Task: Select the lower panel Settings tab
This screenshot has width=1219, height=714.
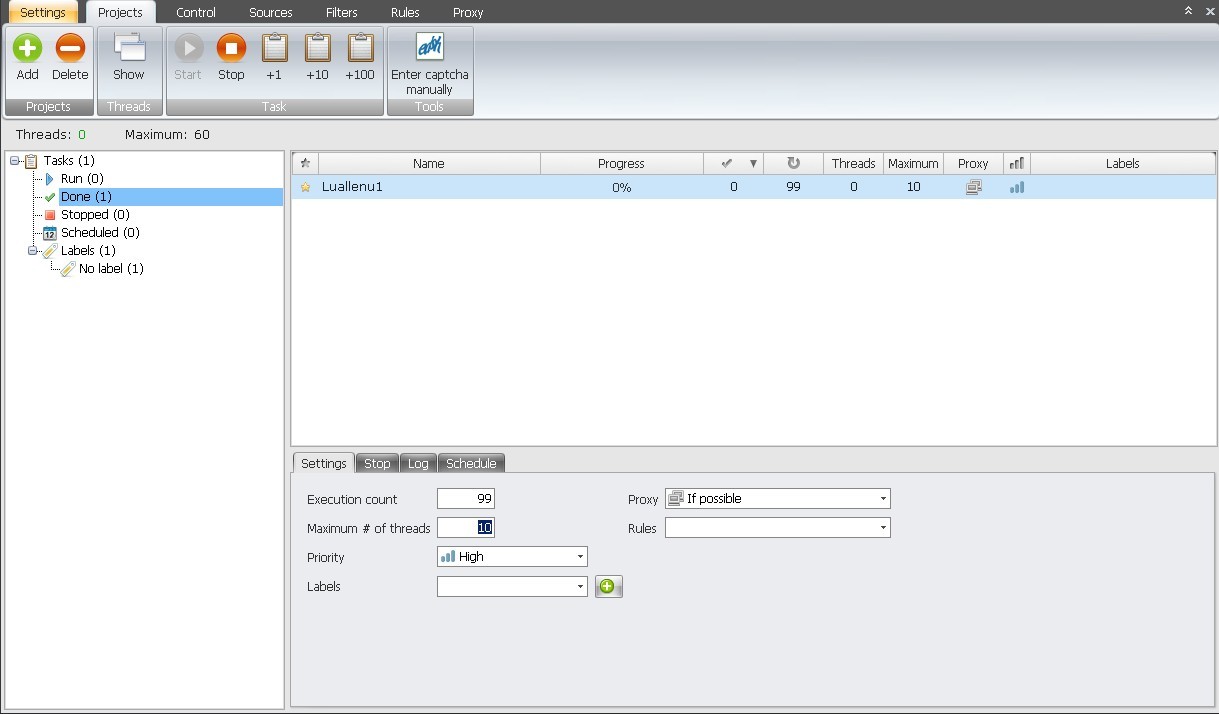Action: click(324, 463)
